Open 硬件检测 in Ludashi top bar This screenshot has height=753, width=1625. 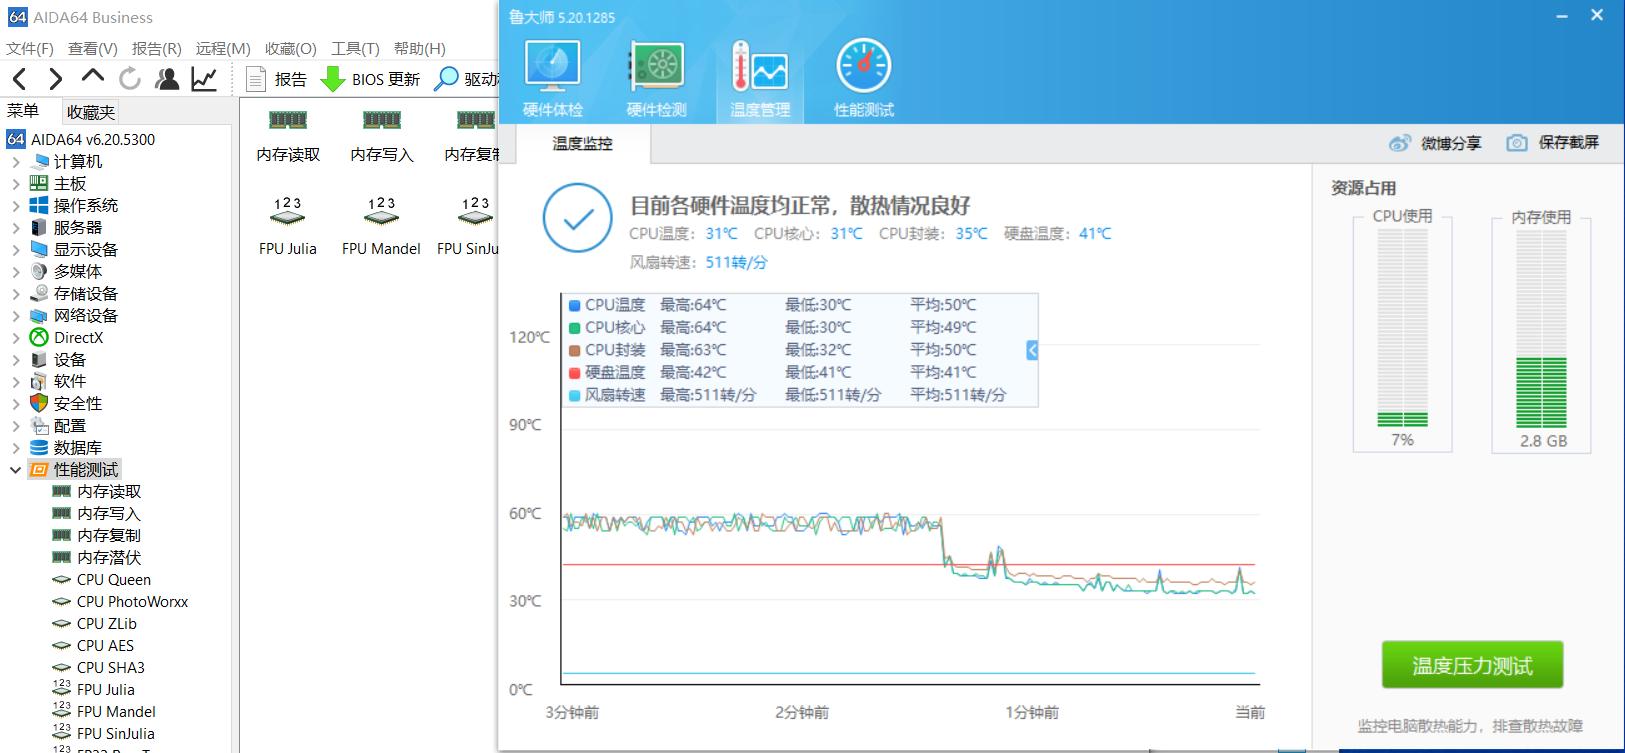pos(657,79)
